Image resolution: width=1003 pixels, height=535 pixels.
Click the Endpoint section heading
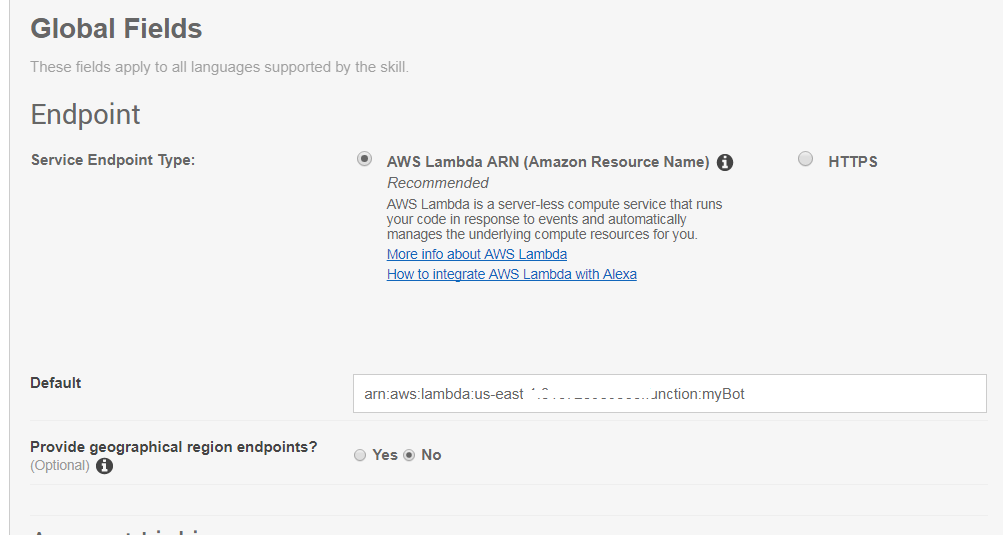pyautogui.click(x=86, y=115)
